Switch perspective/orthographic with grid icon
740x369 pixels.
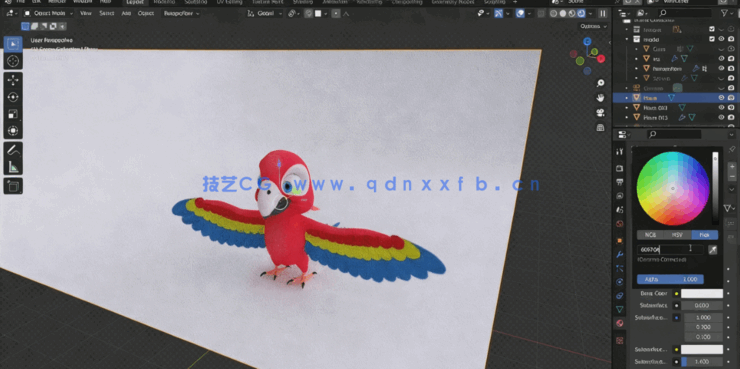(600, 127)
